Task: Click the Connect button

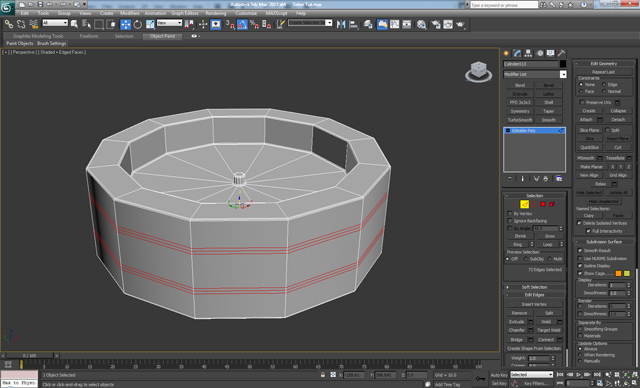Action: click(x=546, y=339)
